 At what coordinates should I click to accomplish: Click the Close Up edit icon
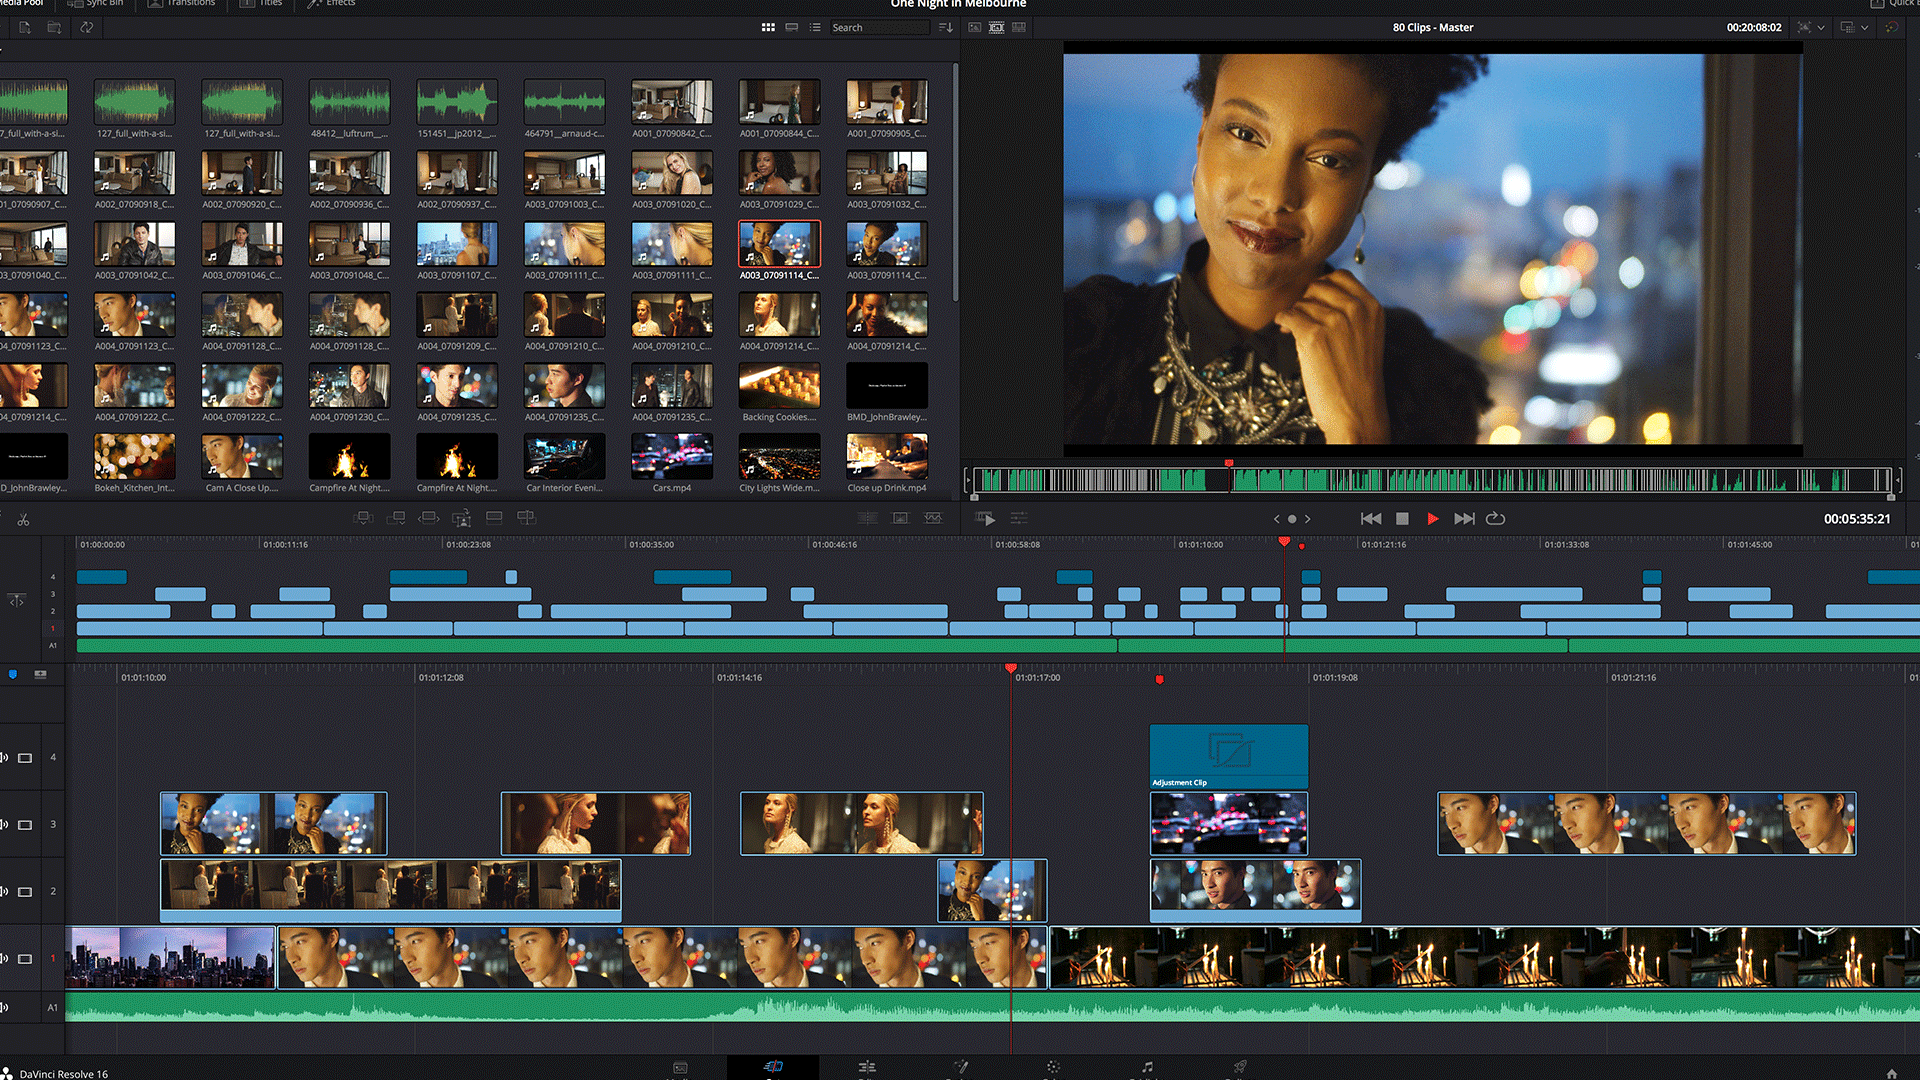pyautogui.click(x=461, y=518)
